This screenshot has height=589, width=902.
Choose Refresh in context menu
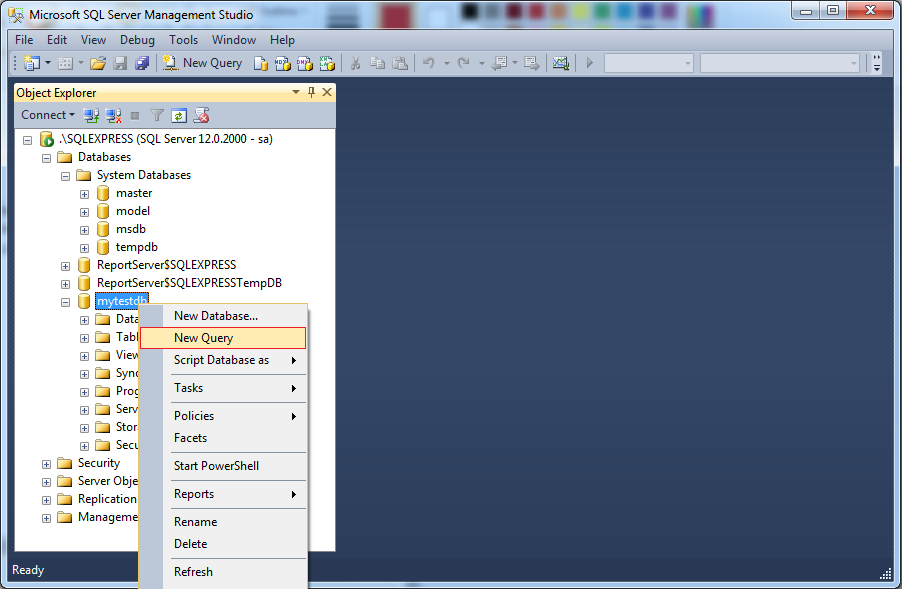(x=223, y=572)
